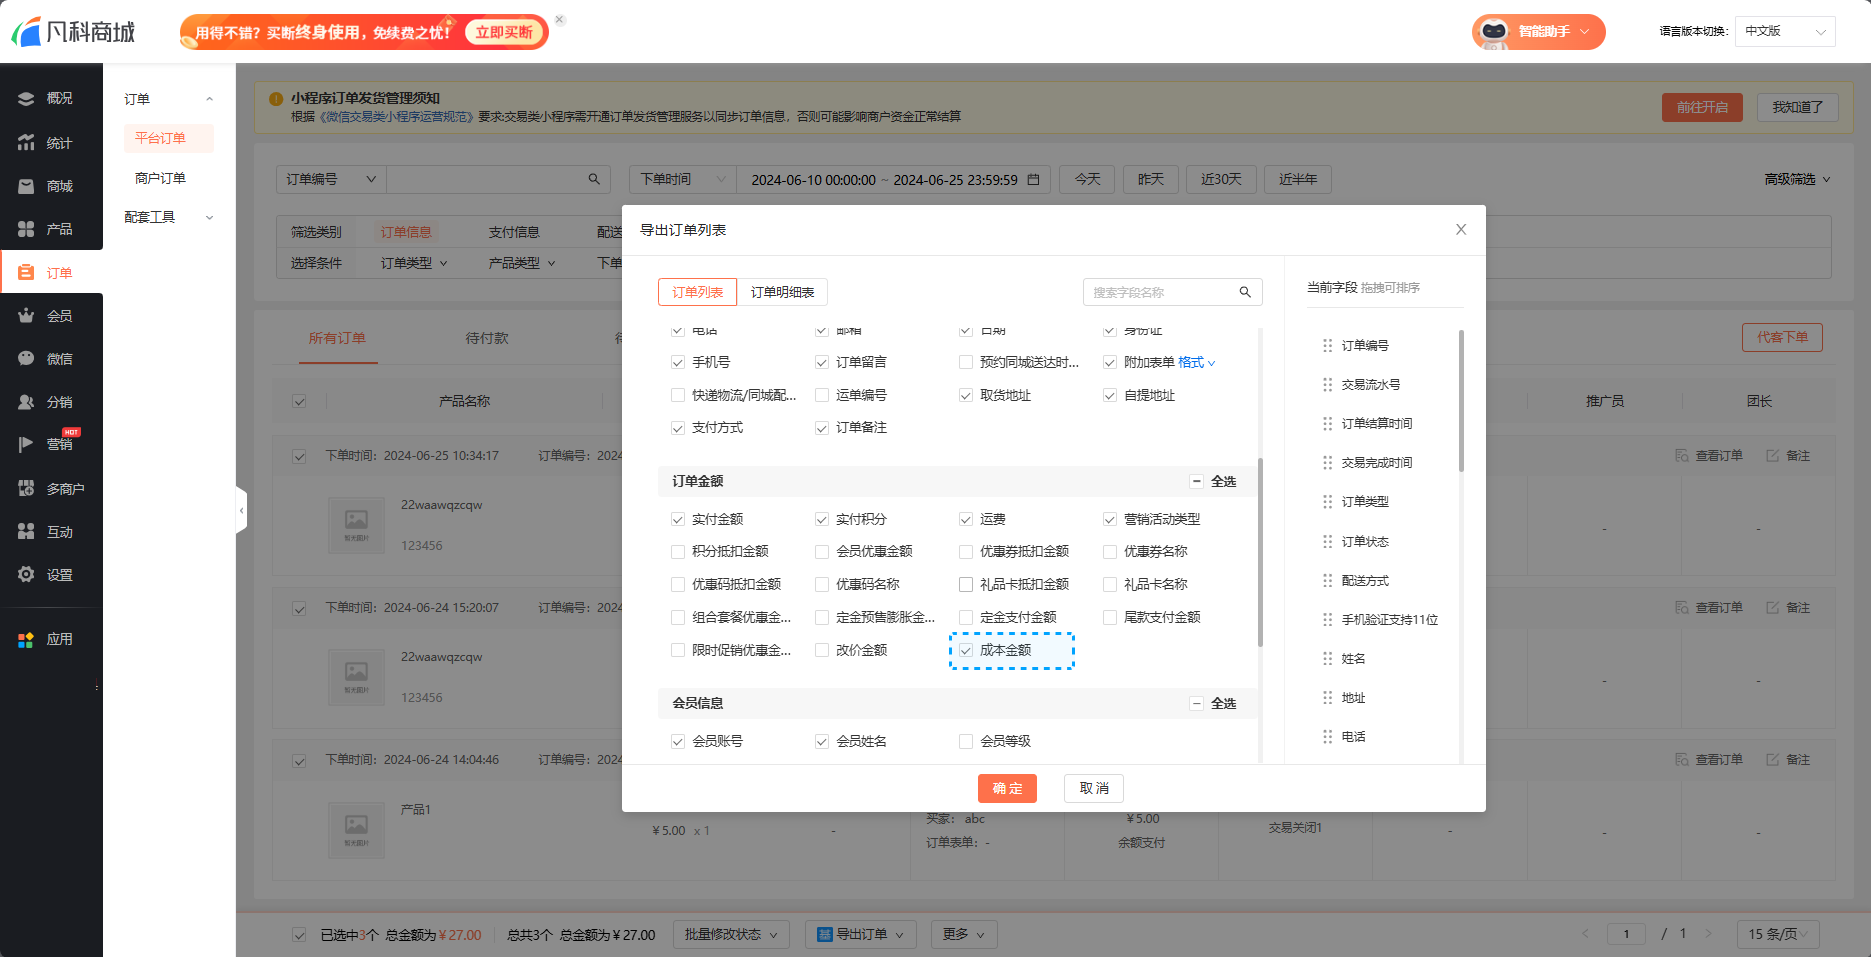The height and width of the screenshot is (957, 1871).
Task: Open the 附加表单 格式 dropdown
Action: (x=1197, y=362)
